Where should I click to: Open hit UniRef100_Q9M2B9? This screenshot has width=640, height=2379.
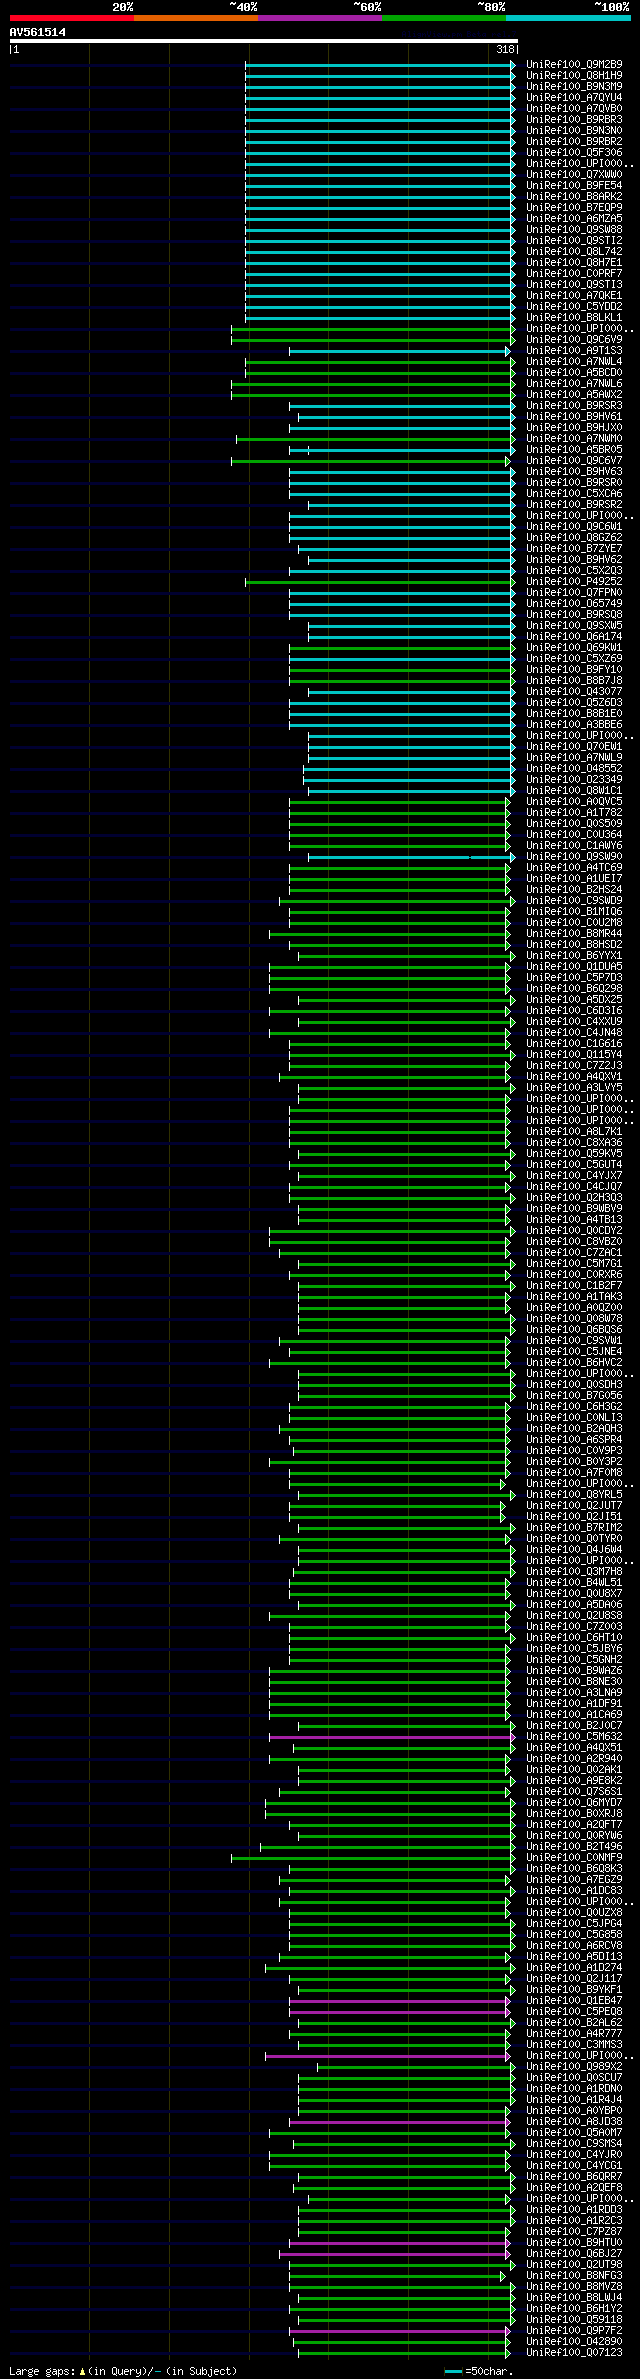click(574, 65)
